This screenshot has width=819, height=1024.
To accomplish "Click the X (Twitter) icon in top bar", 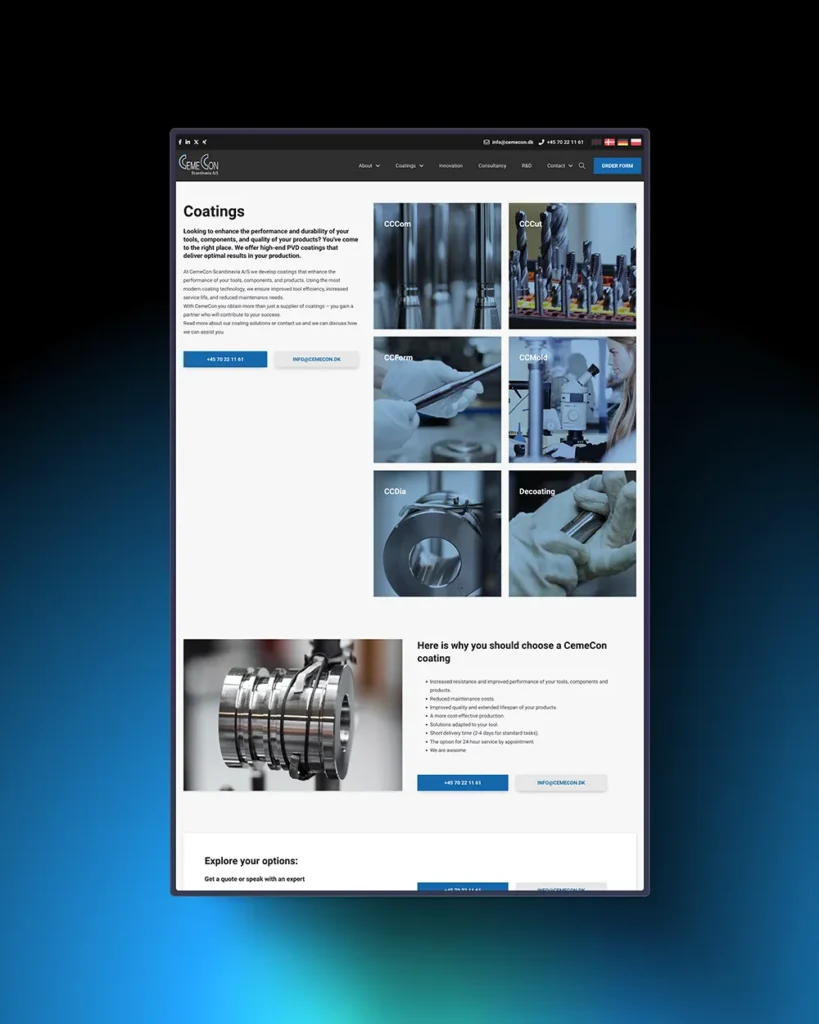I will [x=196, y=142].
